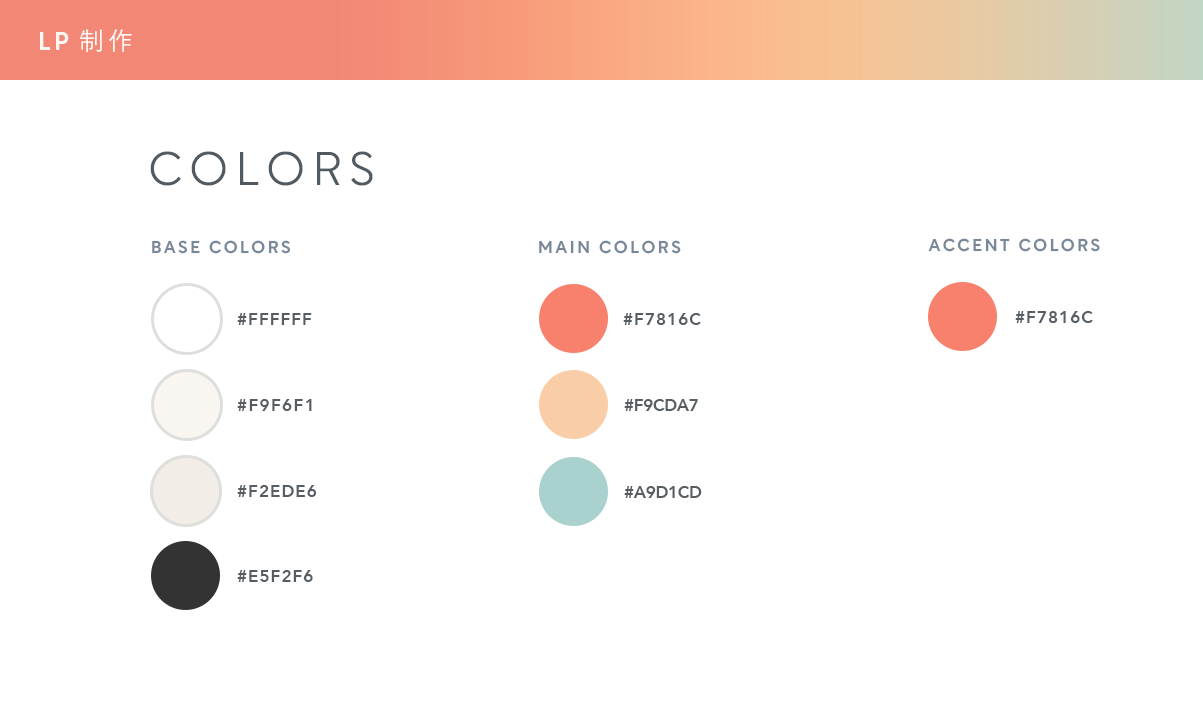Click the #F7816C hex code under Accent Colors

[x=1054, y=318]
